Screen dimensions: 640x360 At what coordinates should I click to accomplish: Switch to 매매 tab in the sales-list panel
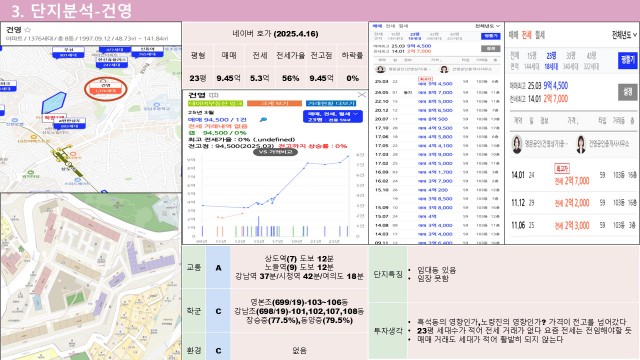tap(378, 26)
